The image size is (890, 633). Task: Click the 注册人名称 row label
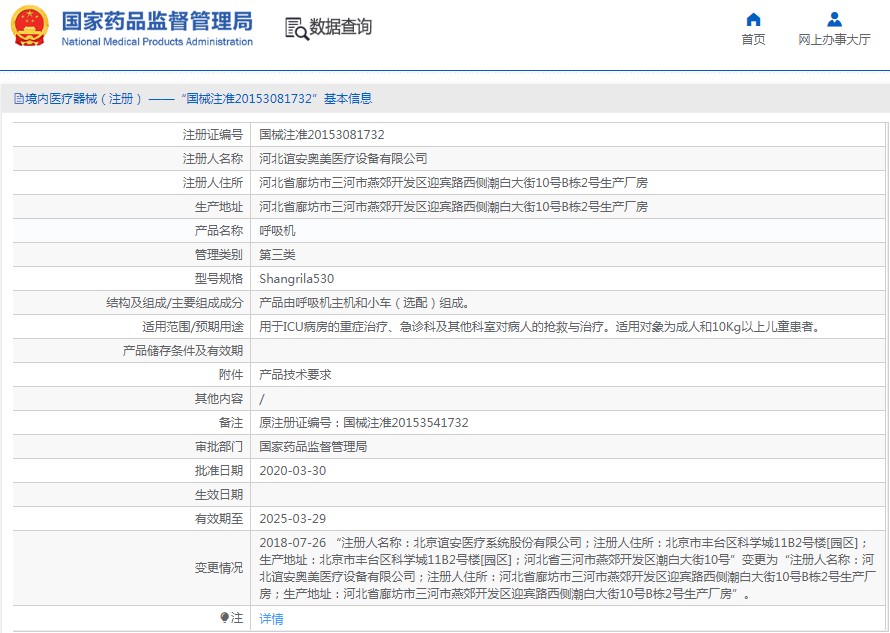(x=213, y=159)
